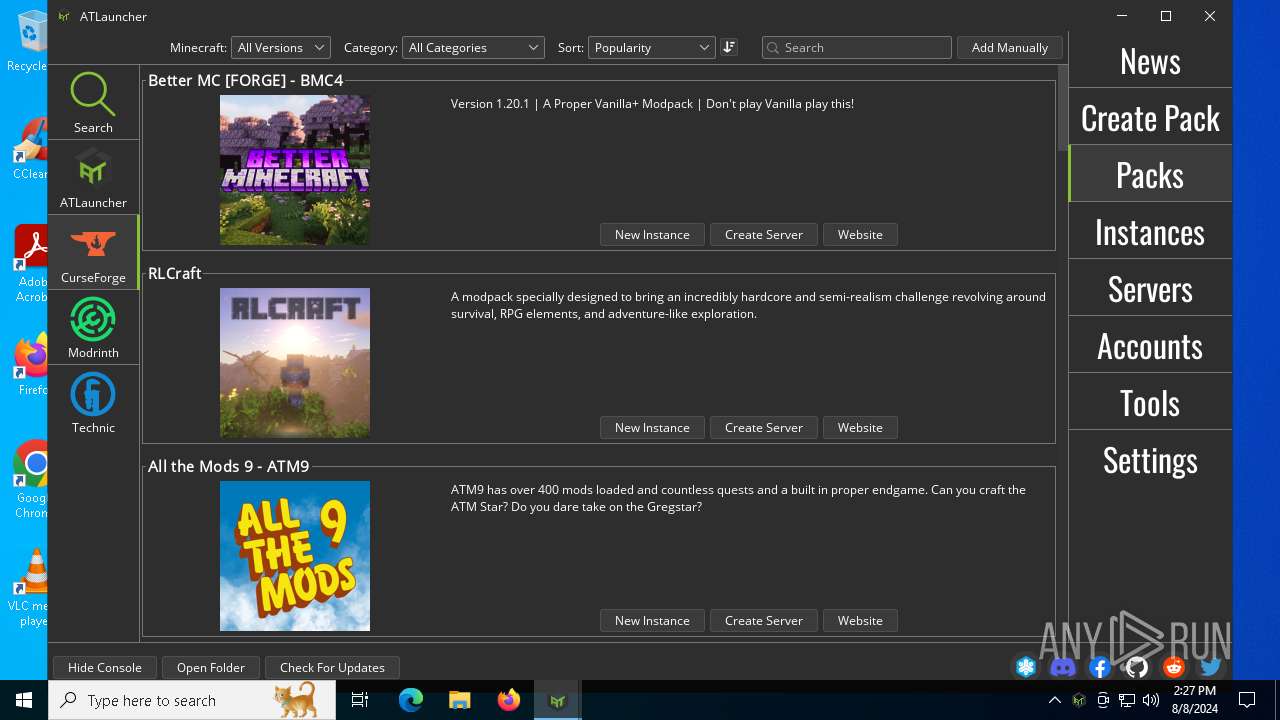Image resolution: width=1280 pixels, height=720 pixels.
Task: Open the taskbar clock and date
Action: tap(1194, 700)
